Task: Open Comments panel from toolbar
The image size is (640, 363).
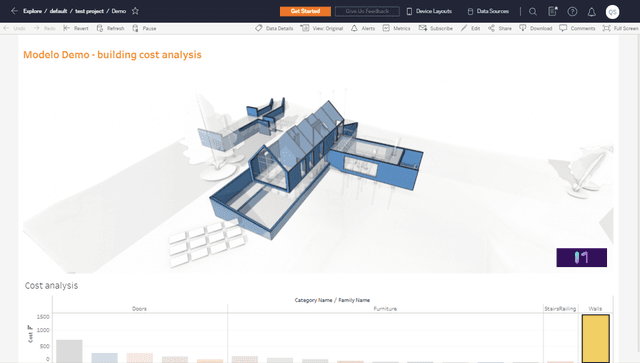Action: 577,28
